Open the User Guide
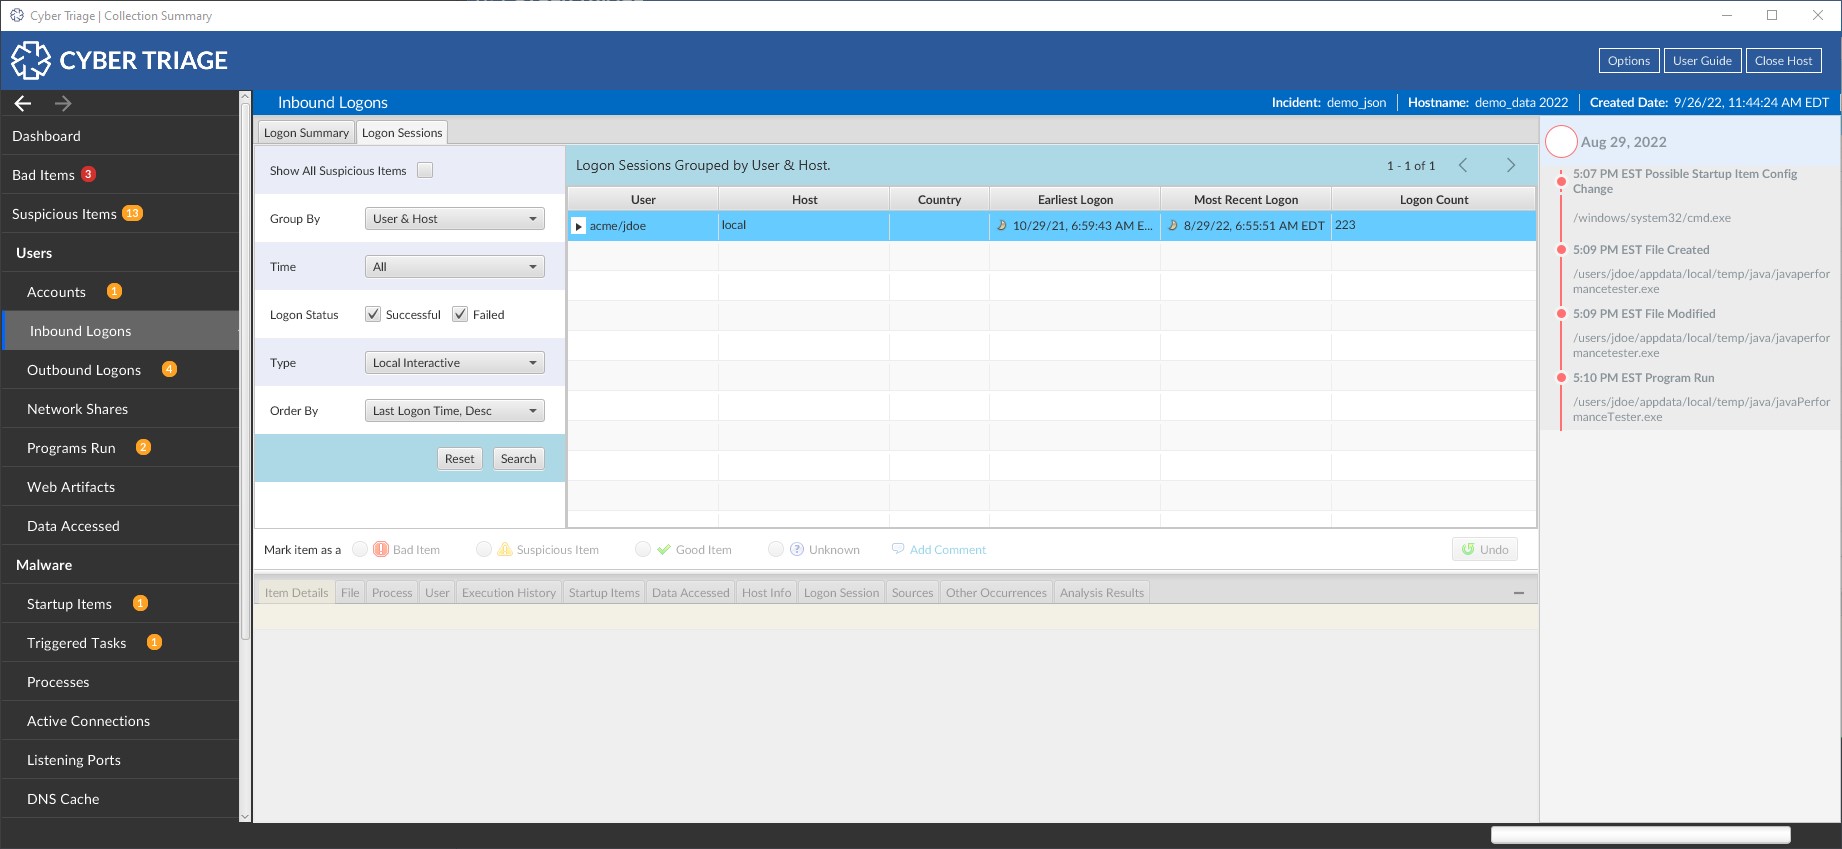Screen dimensions: 1842x849 [1703, 61]
